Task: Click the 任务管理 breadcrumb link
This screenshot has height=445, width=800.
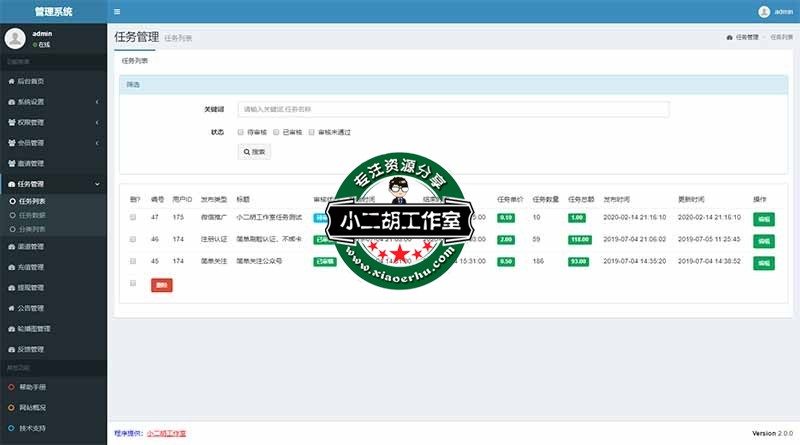Action: [747, 37]
